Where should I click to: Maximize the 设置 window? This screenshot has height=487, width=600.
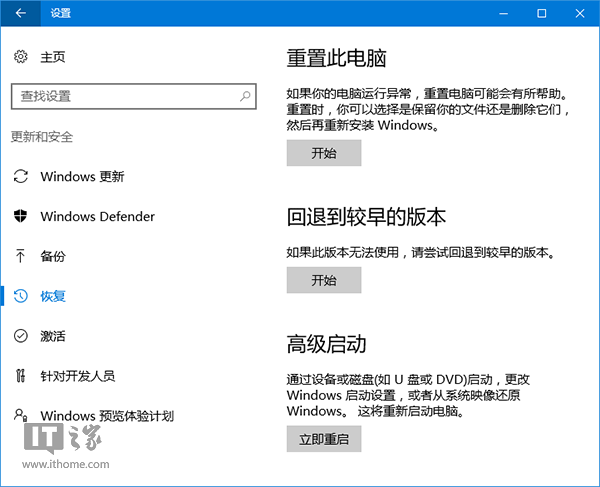tap(541, 13)
